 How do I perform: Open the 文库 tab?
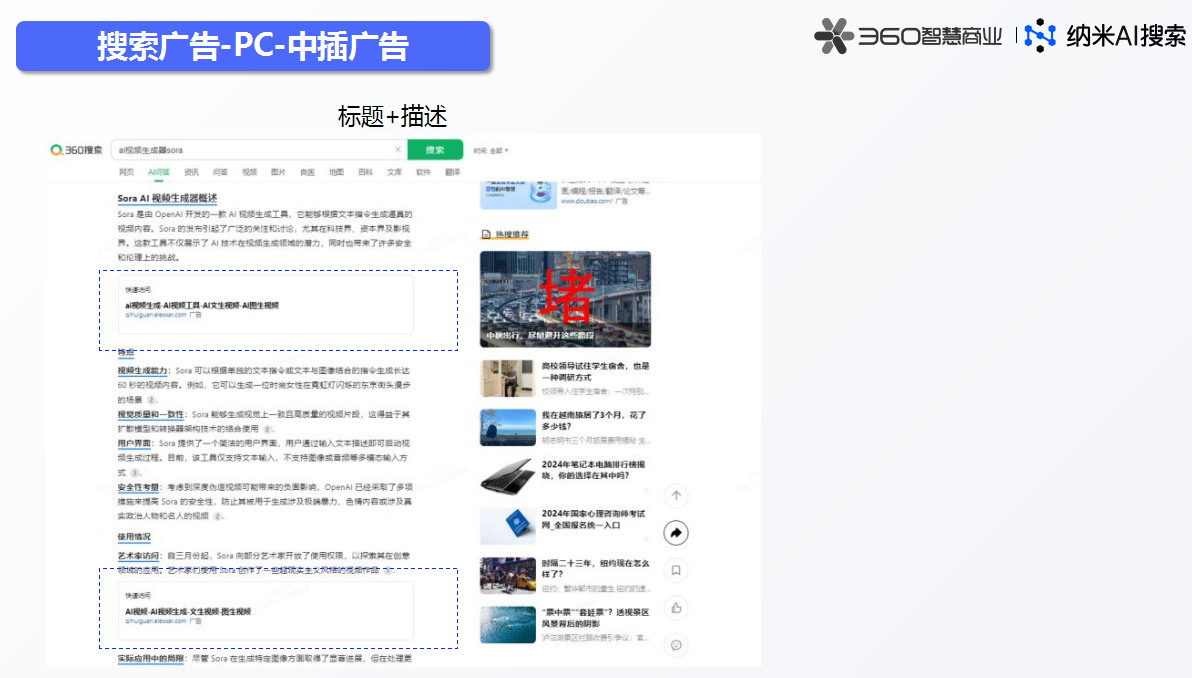pos(395,173)
